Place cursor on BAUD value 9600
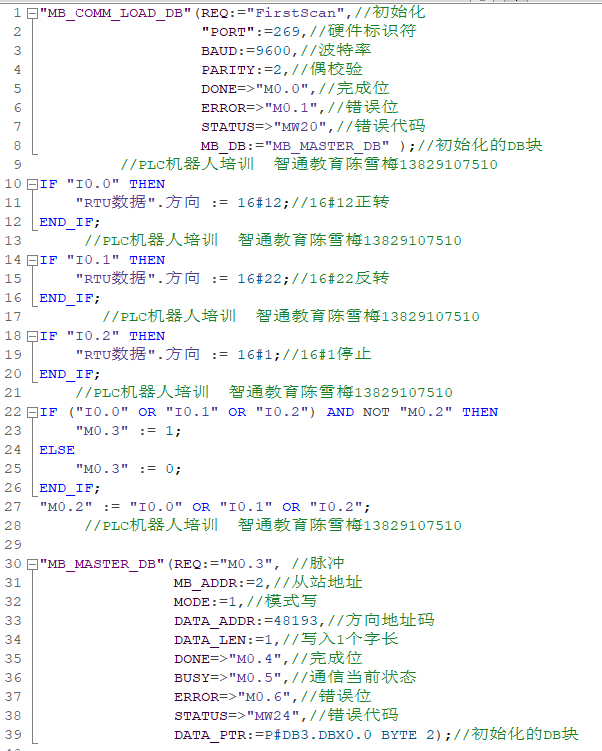Viewport: 602px width, 751px height. 271,51
